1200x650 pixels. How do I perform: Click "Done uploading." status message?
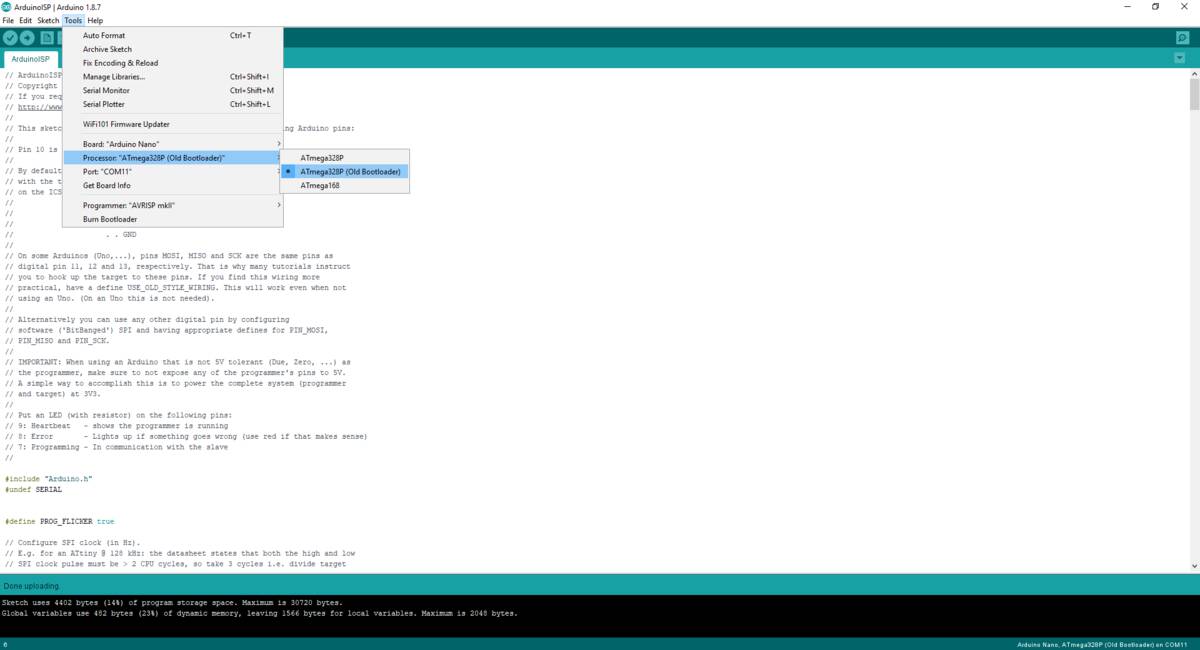[31, 585]
